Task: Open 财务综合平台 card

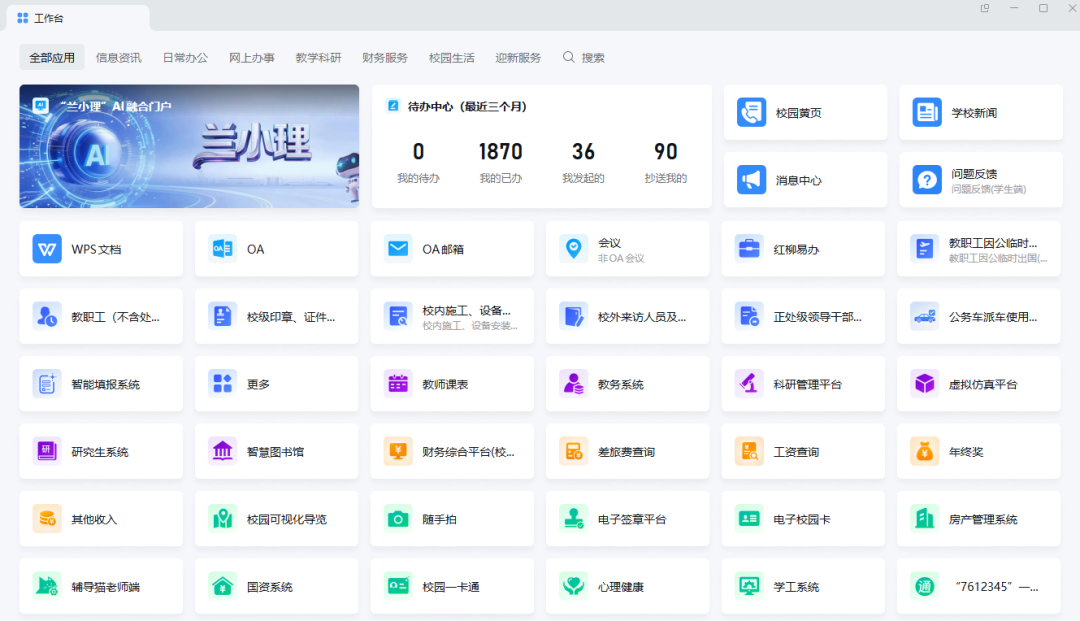Action: (452, 451)
